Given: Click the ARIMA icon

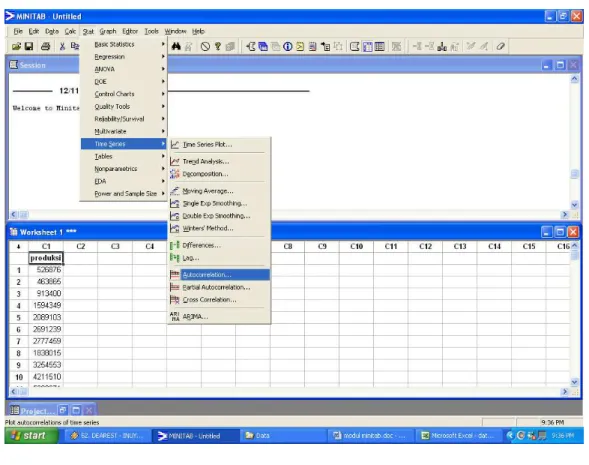Looking at the screenshot, I should (x=175, y=316).
